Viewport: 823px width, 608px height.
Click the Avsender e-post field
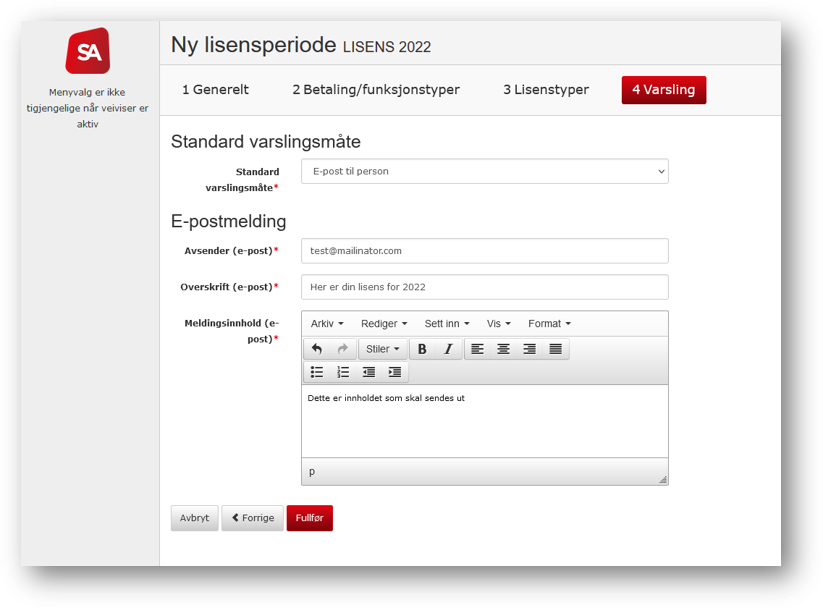coord(484,251)
